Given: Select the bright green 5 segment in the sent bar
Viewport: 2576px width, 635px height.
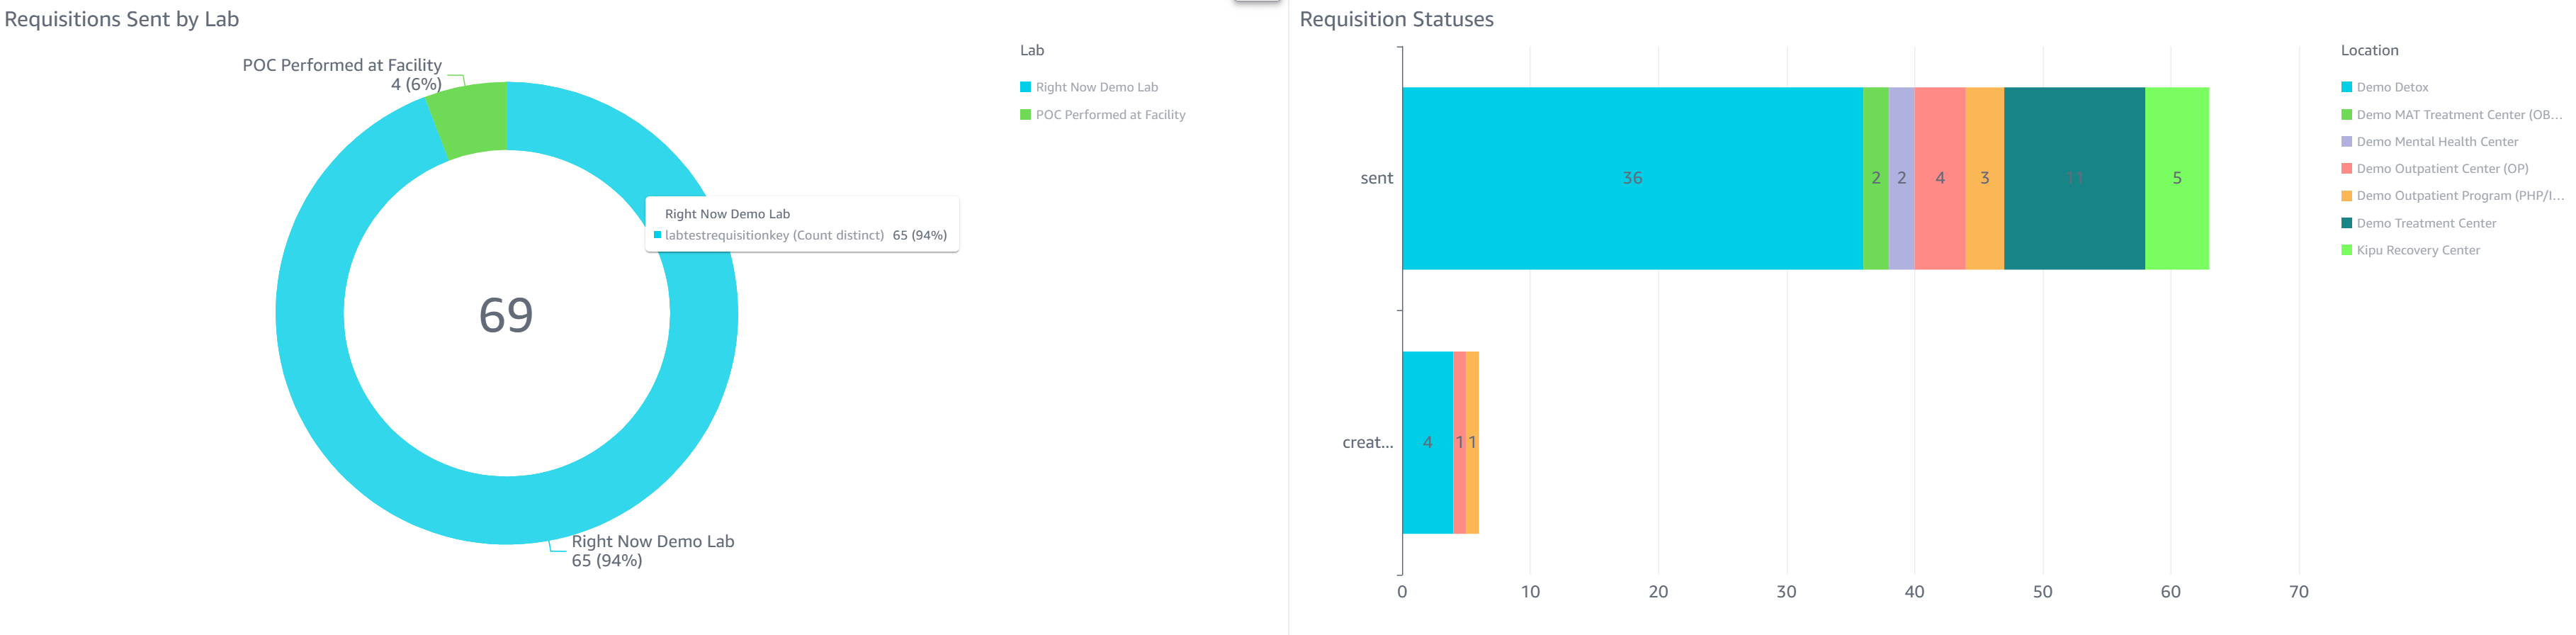Looking at the screenshot, I should coord(2177,178).
